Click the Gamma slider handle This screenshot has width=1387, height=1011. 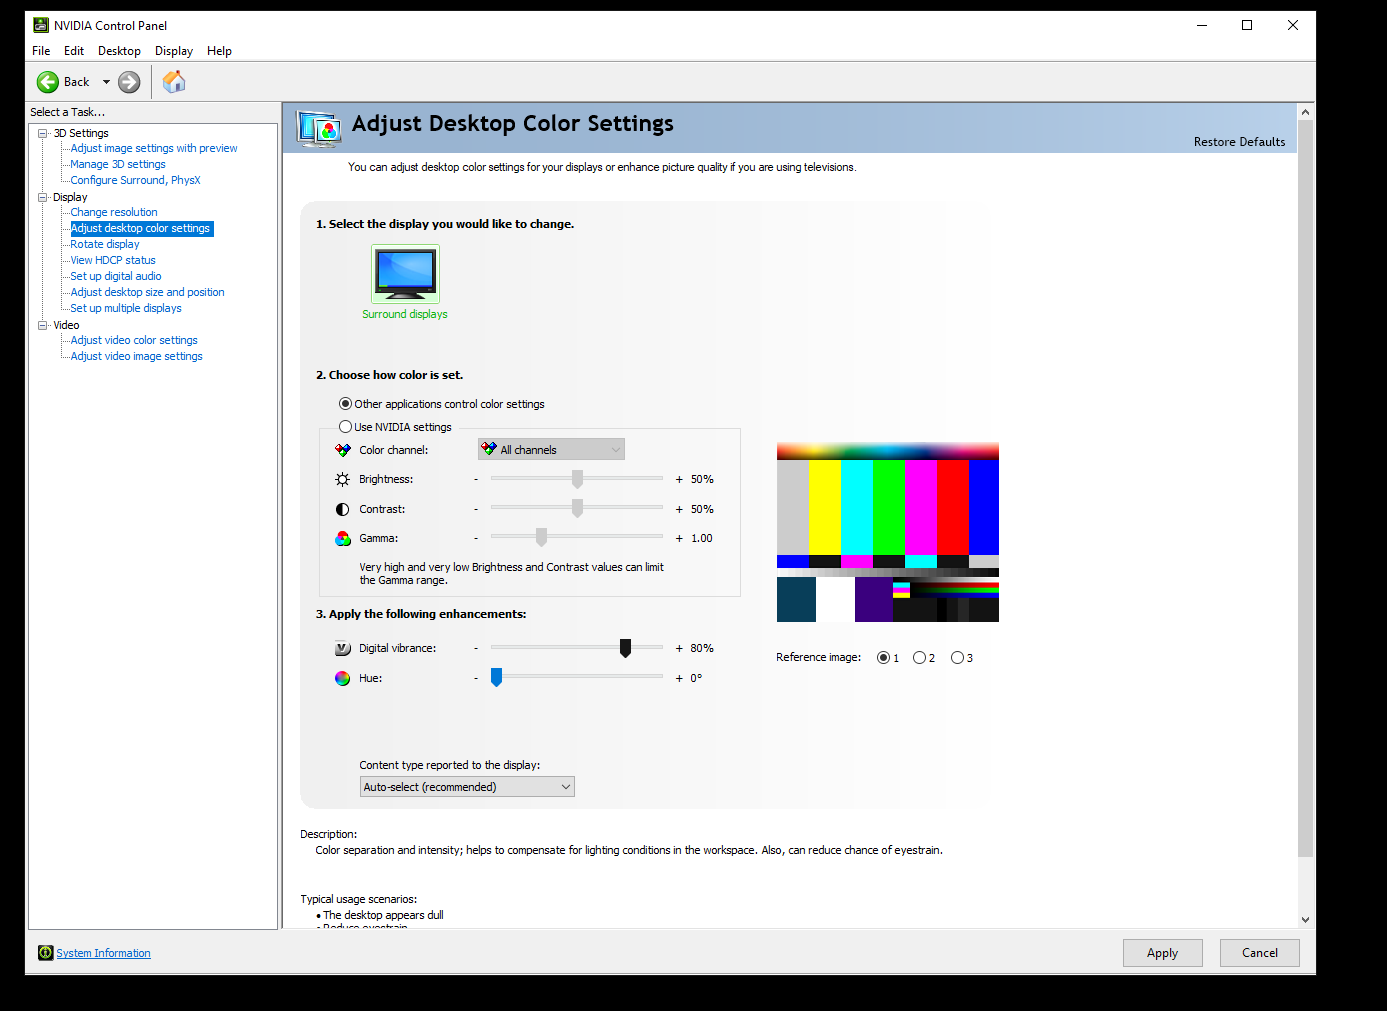click(x=541, y=537)
